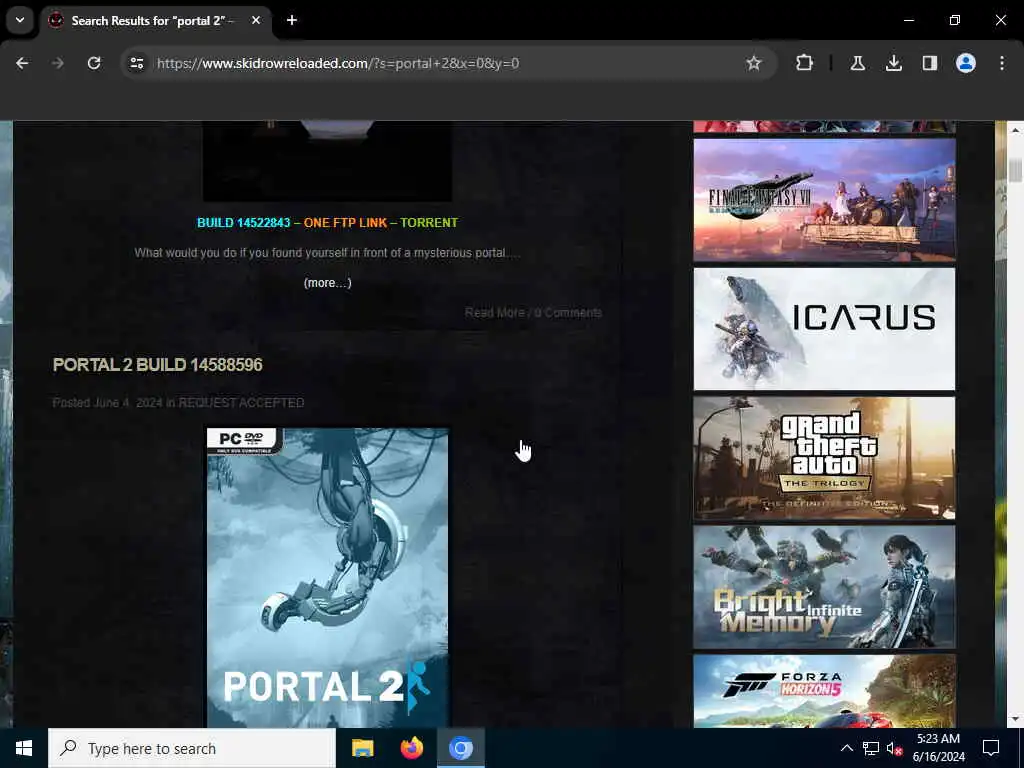1024x768 pixels.
Task: Open the 0 Comments link
Action: pyautogui.click(x=568, y=313)
